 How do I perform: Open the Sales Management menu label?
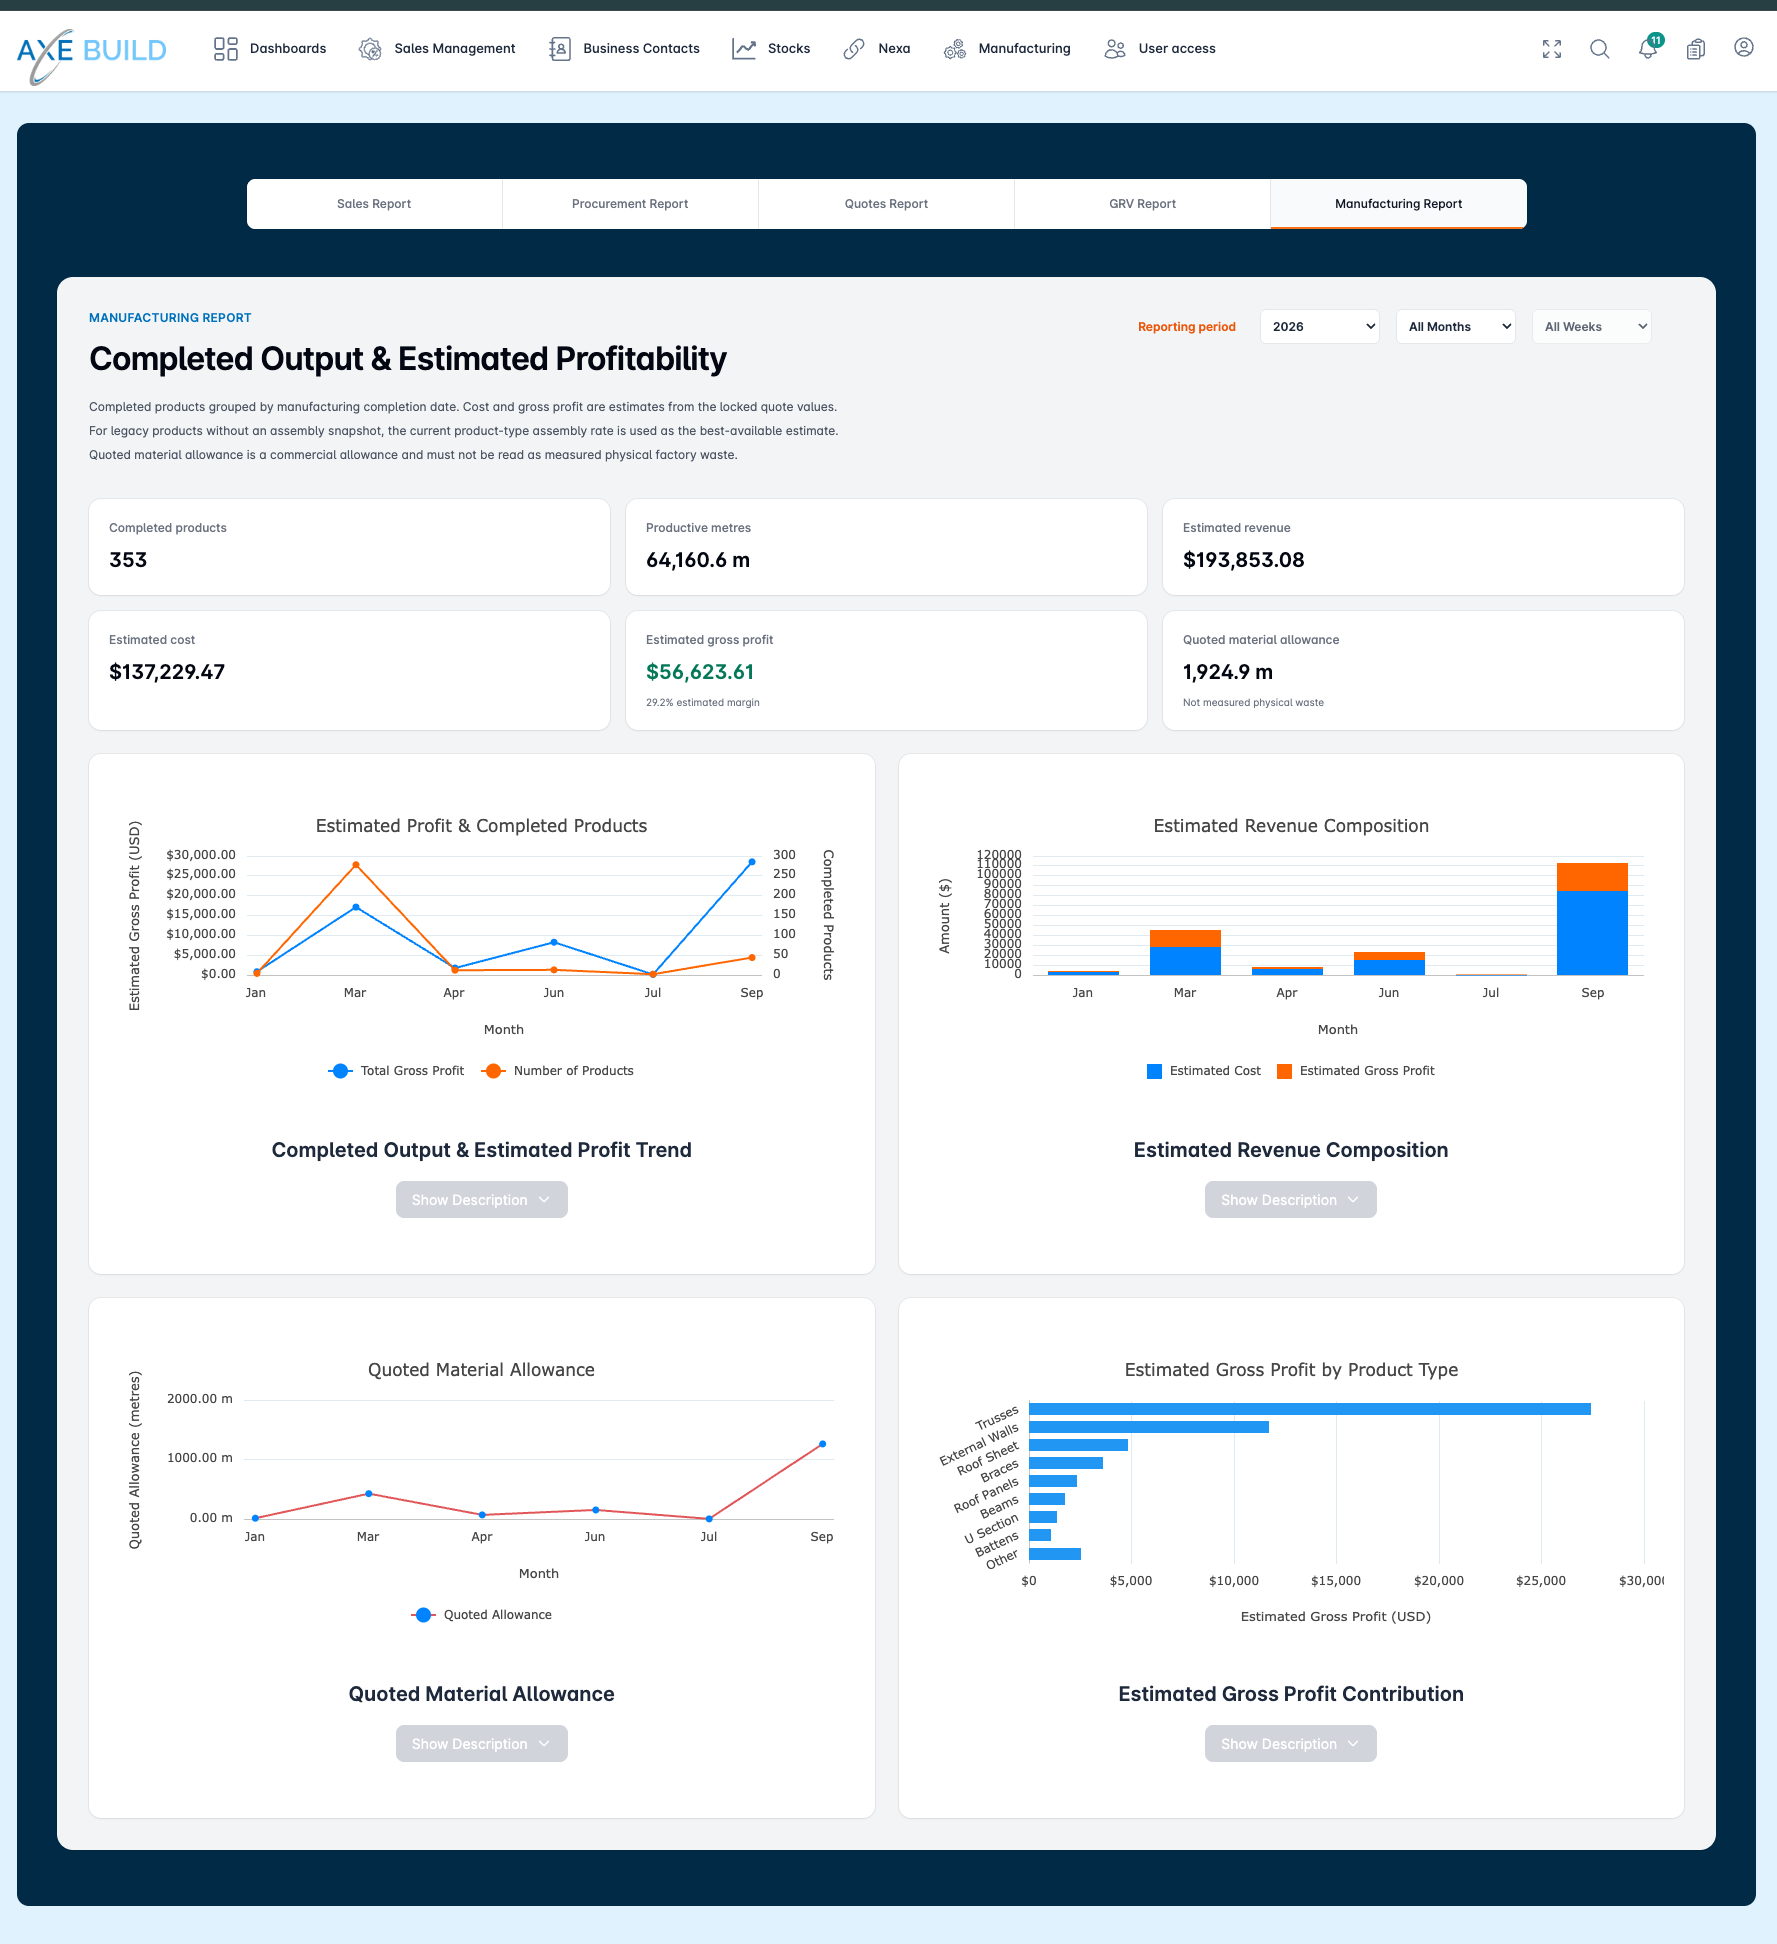coord(455,49)
